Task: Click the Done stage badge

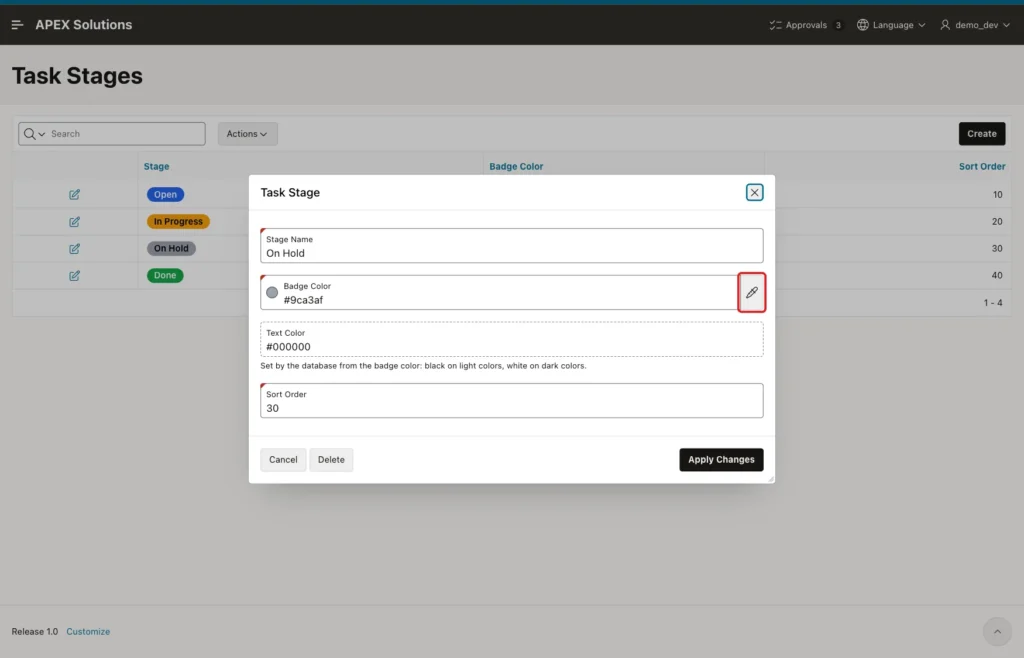Action: tap(165, 275)
